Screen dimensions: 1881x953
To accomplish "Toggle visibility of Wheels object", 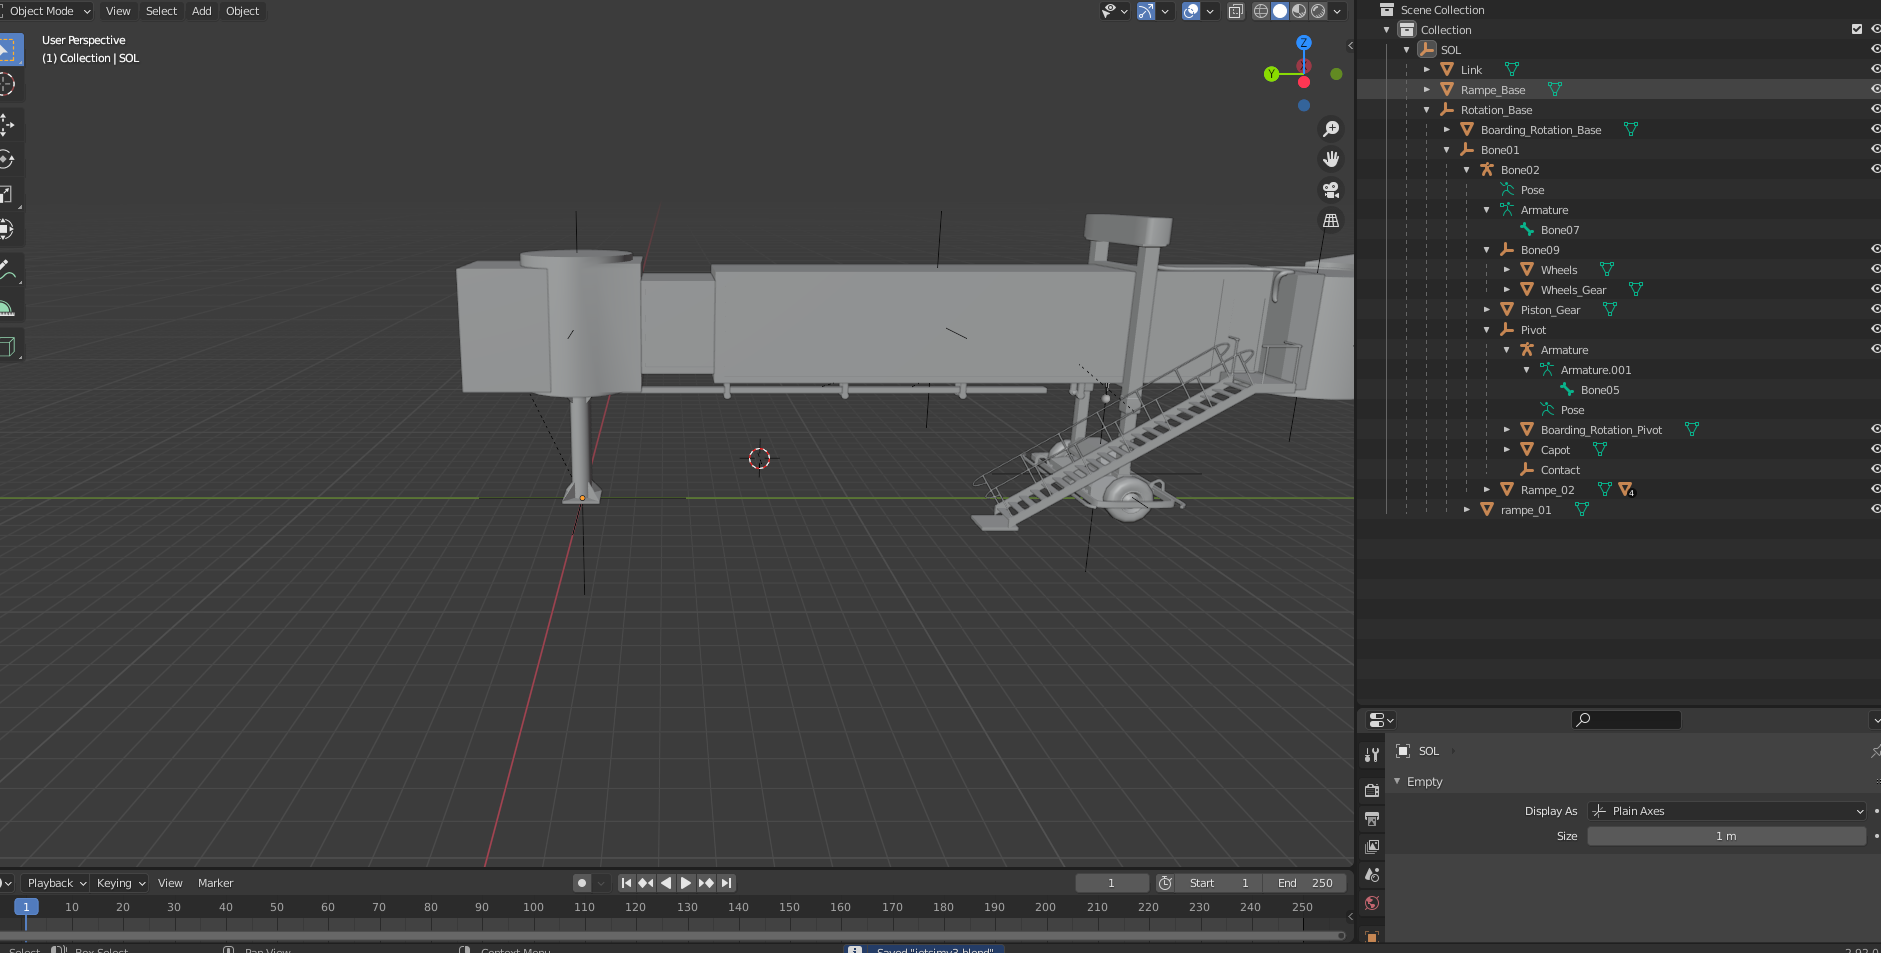I will [x=1875, y=269].
